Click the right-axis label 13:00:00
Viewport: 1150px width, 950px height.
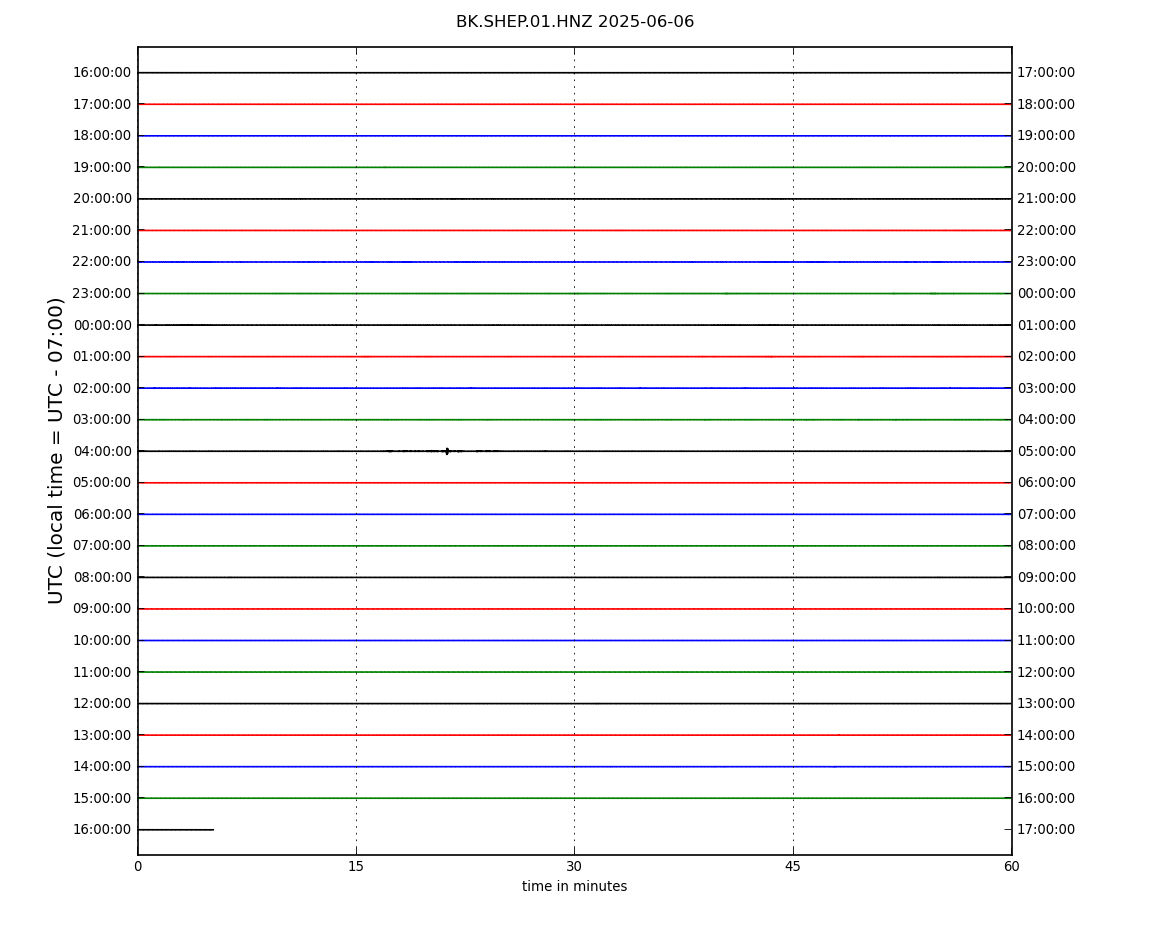click(1046, 704)
